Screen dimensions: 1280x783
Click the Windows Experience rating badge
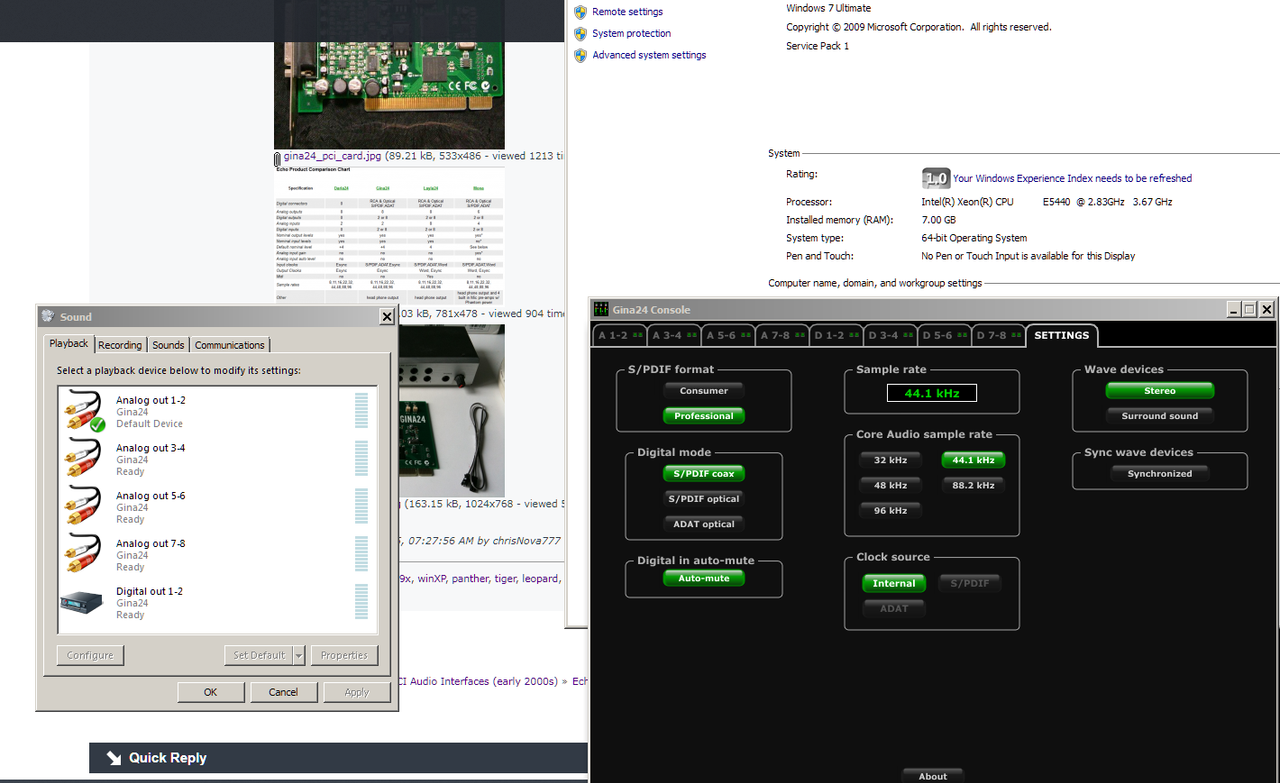(x=935, y=178)
